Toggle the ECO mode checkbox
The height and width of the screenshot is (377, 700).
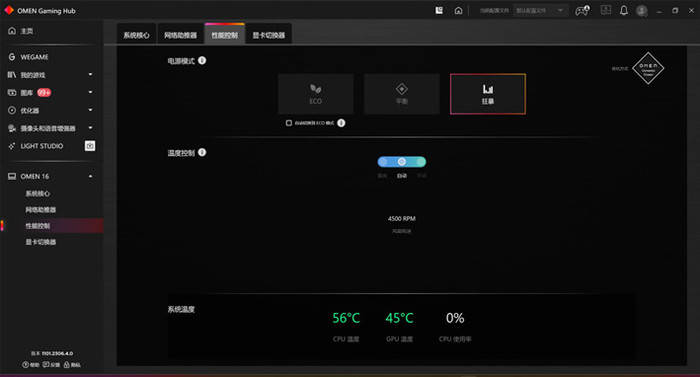[289, 123]
